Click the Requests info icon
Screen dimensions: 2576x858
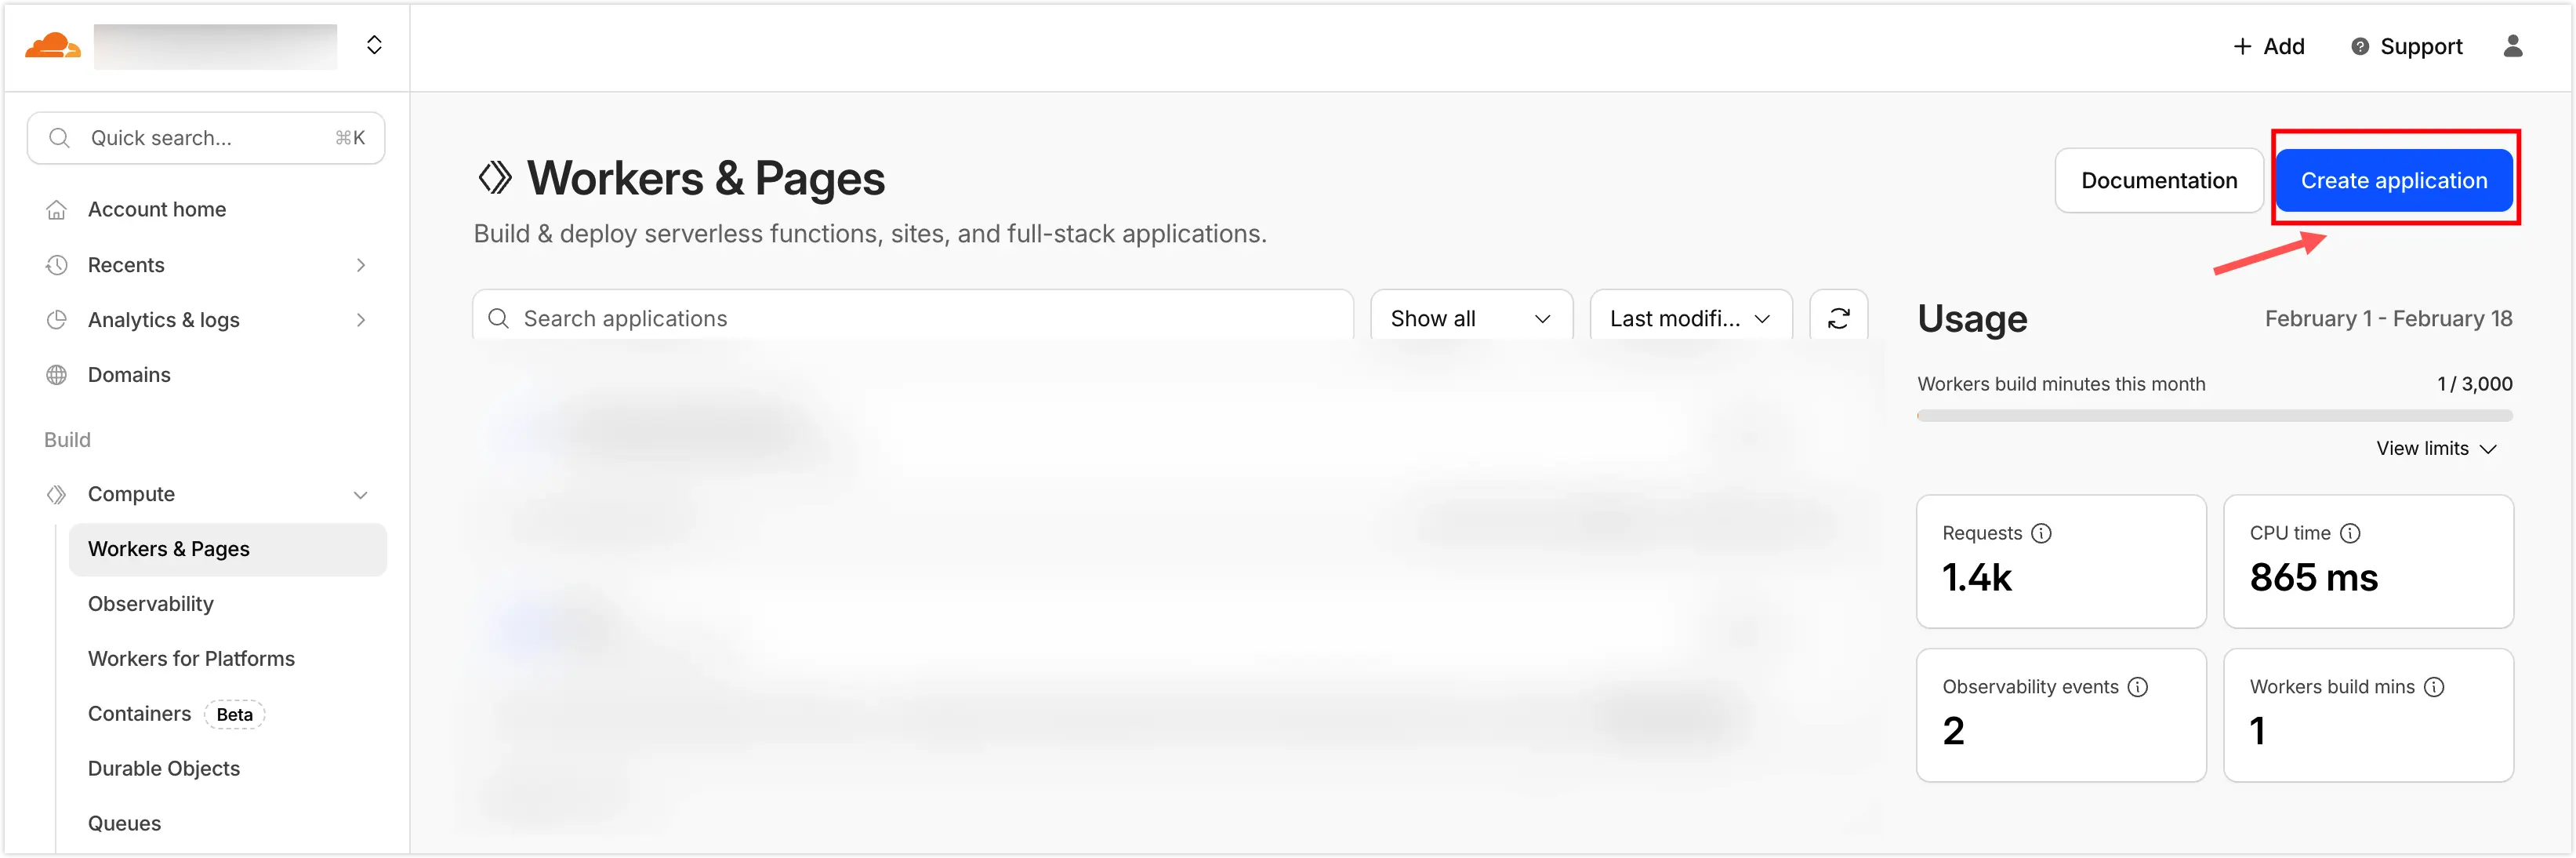pyautogui.click(x=2041, y=533)
